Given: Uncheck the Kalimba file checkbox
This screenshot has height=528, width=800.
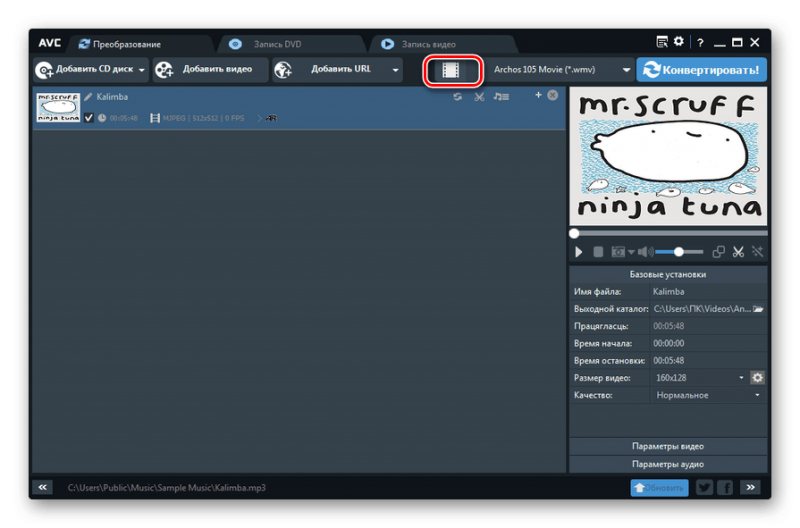Looking at the screenshot, I should click(x=89, y=118).
